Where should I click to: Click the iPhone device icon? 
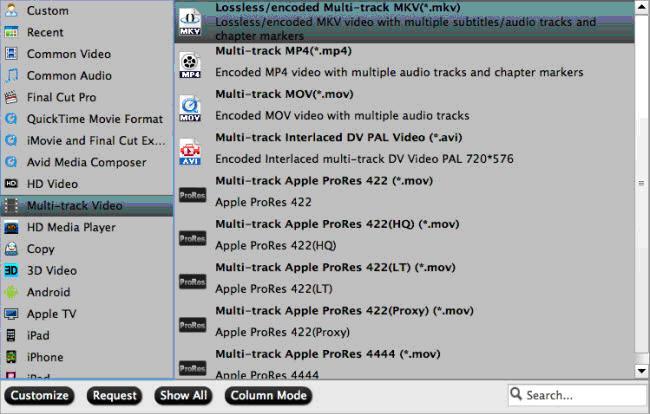coord(11,357)
